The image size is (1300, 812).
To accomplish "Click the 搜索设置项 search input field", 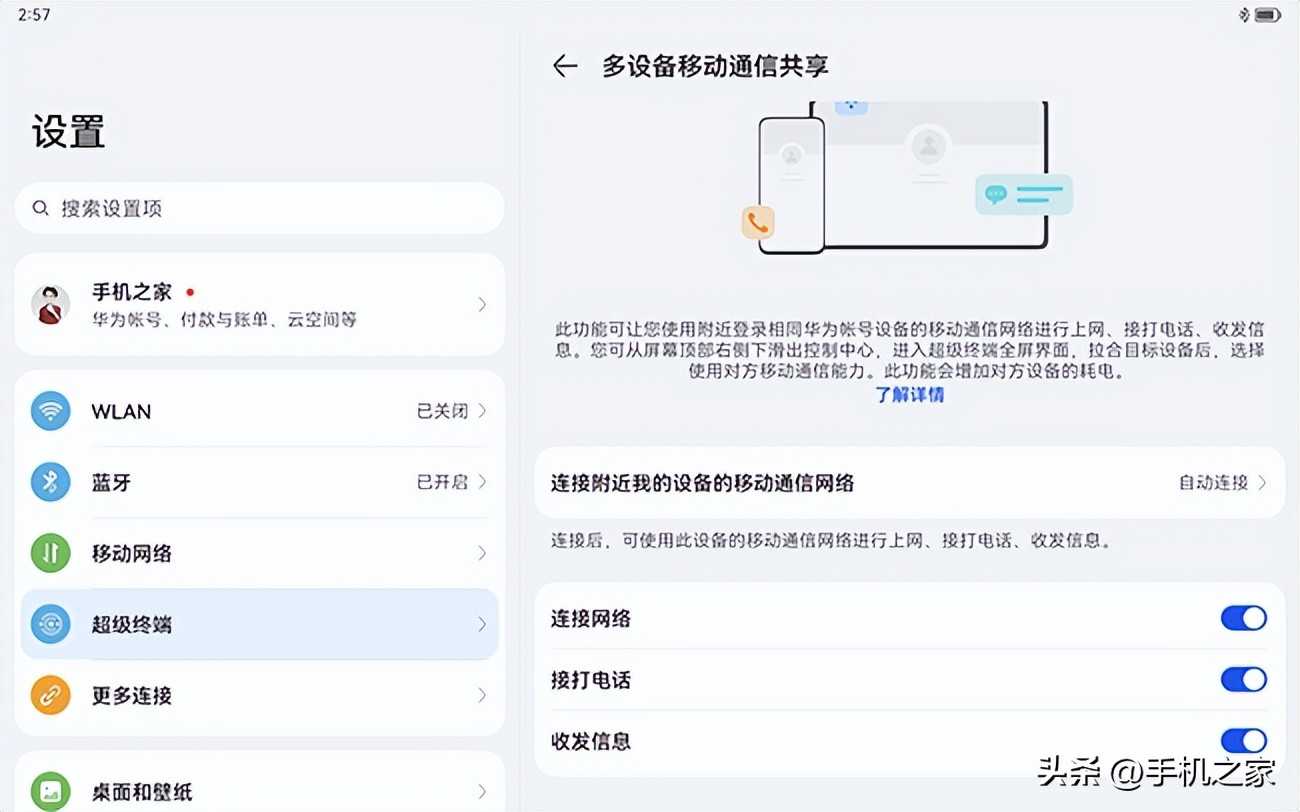I will (x=260, y=208).
